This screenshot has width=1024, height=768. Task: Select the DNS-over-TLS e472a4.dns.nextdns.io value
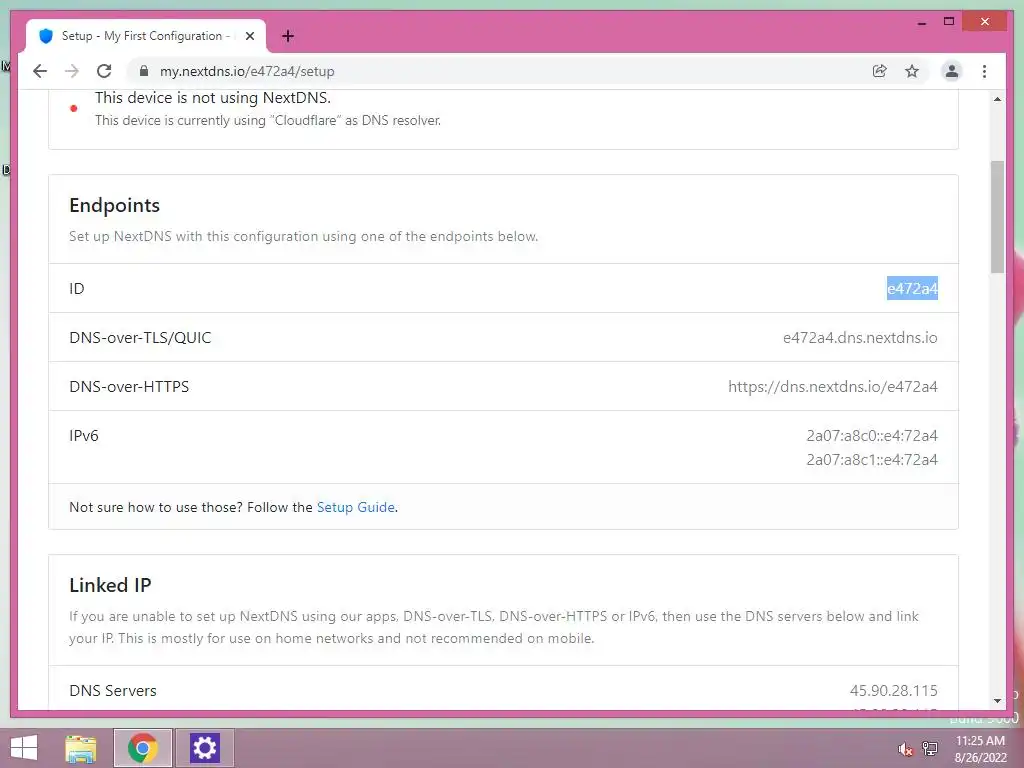(x=860, y=338)
